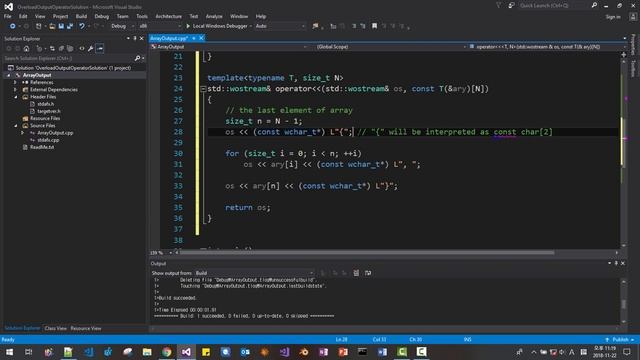
Task: Collapse the Source Files folder
Action: [16, 126]
